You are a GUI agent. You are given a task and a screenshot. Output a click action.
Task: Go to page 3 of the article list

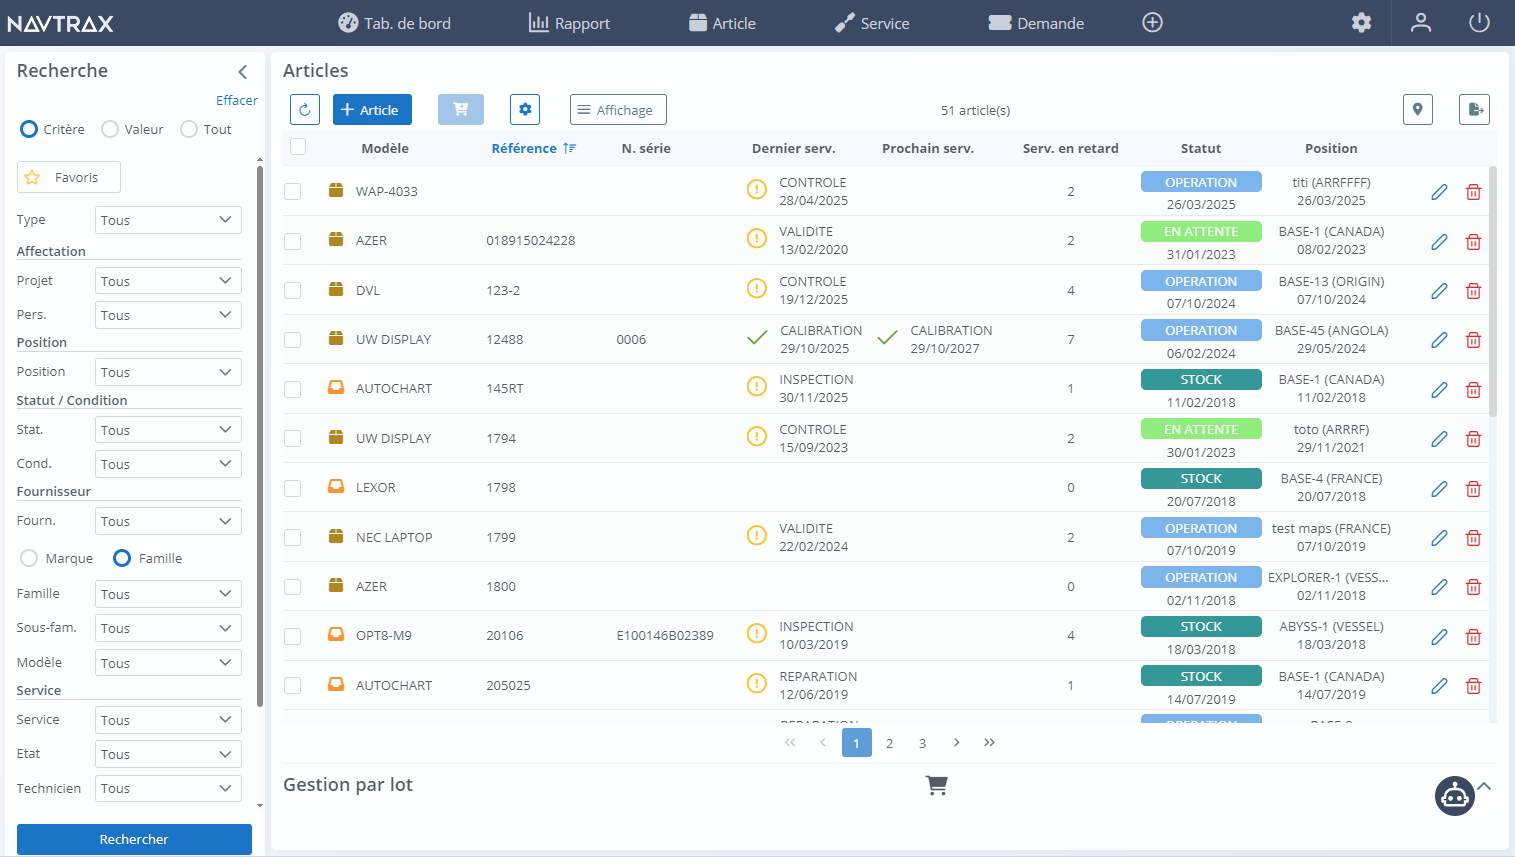pyautogui.click(x=922, y=742)
